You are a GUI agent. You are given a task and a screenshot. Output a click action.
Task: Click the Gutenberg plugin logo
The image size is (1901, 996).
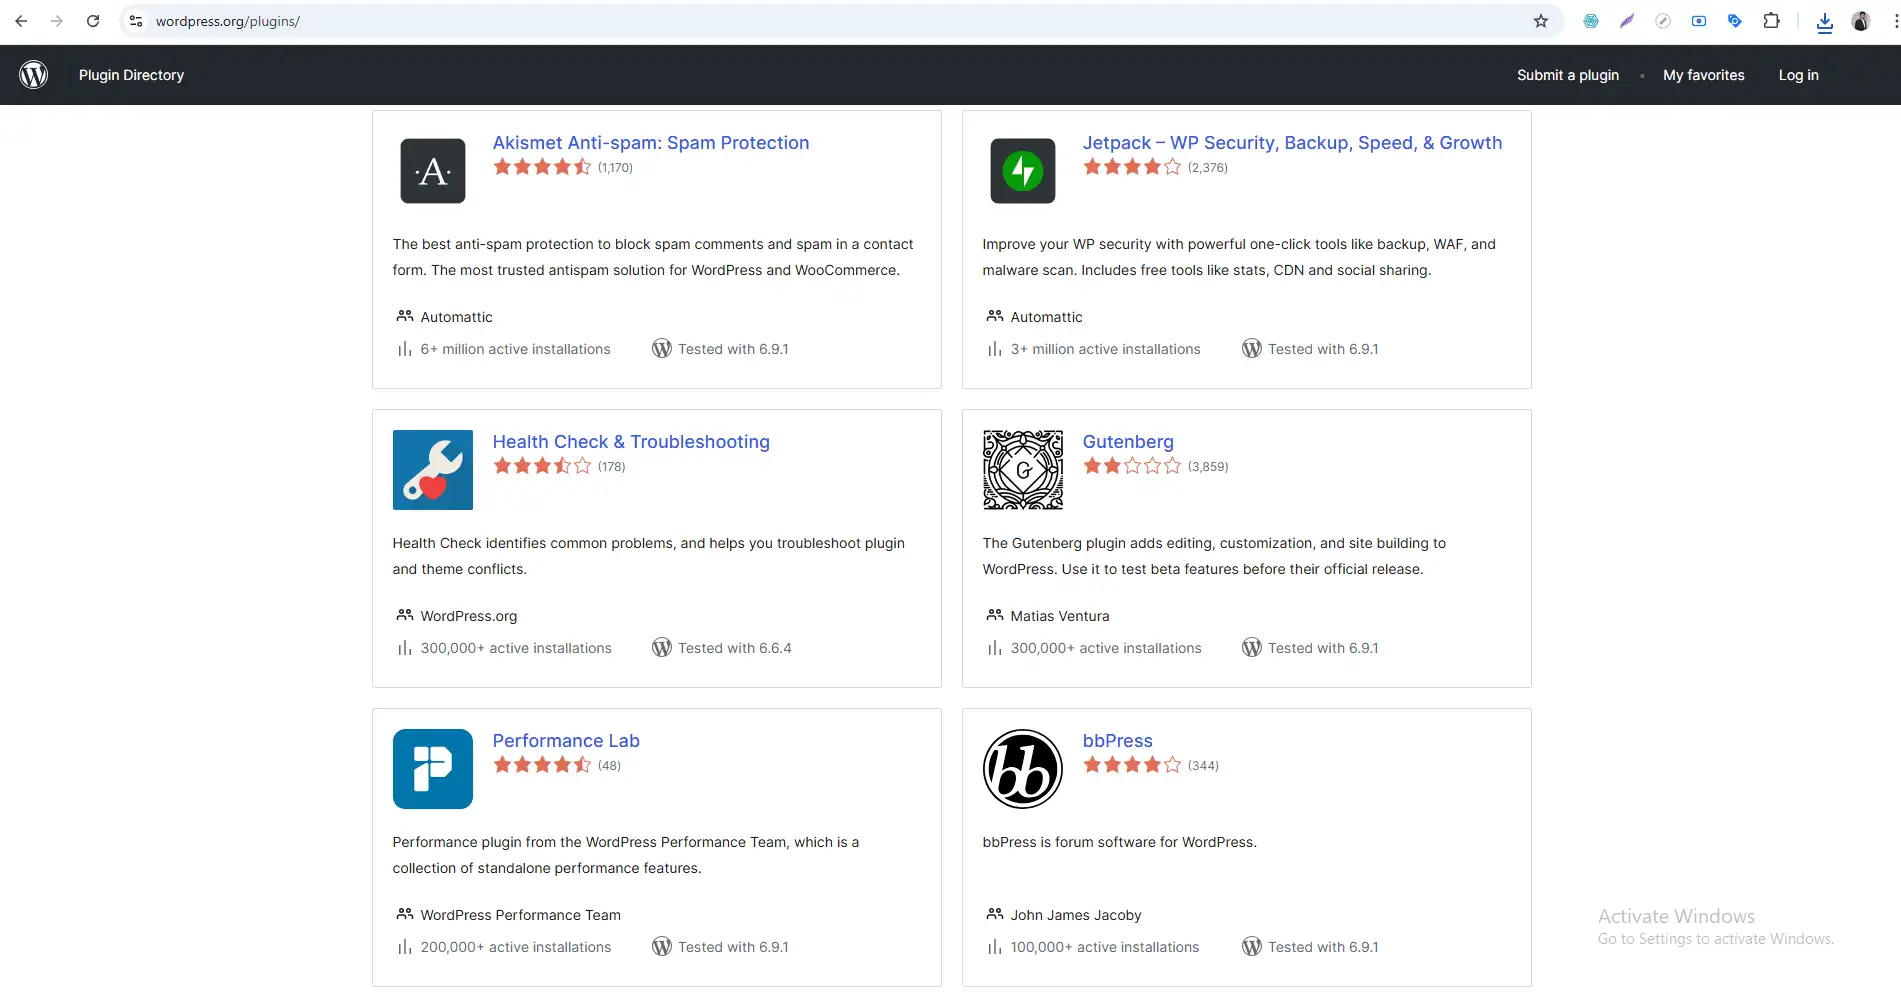pyautogui.click(x=1022, y=469)
